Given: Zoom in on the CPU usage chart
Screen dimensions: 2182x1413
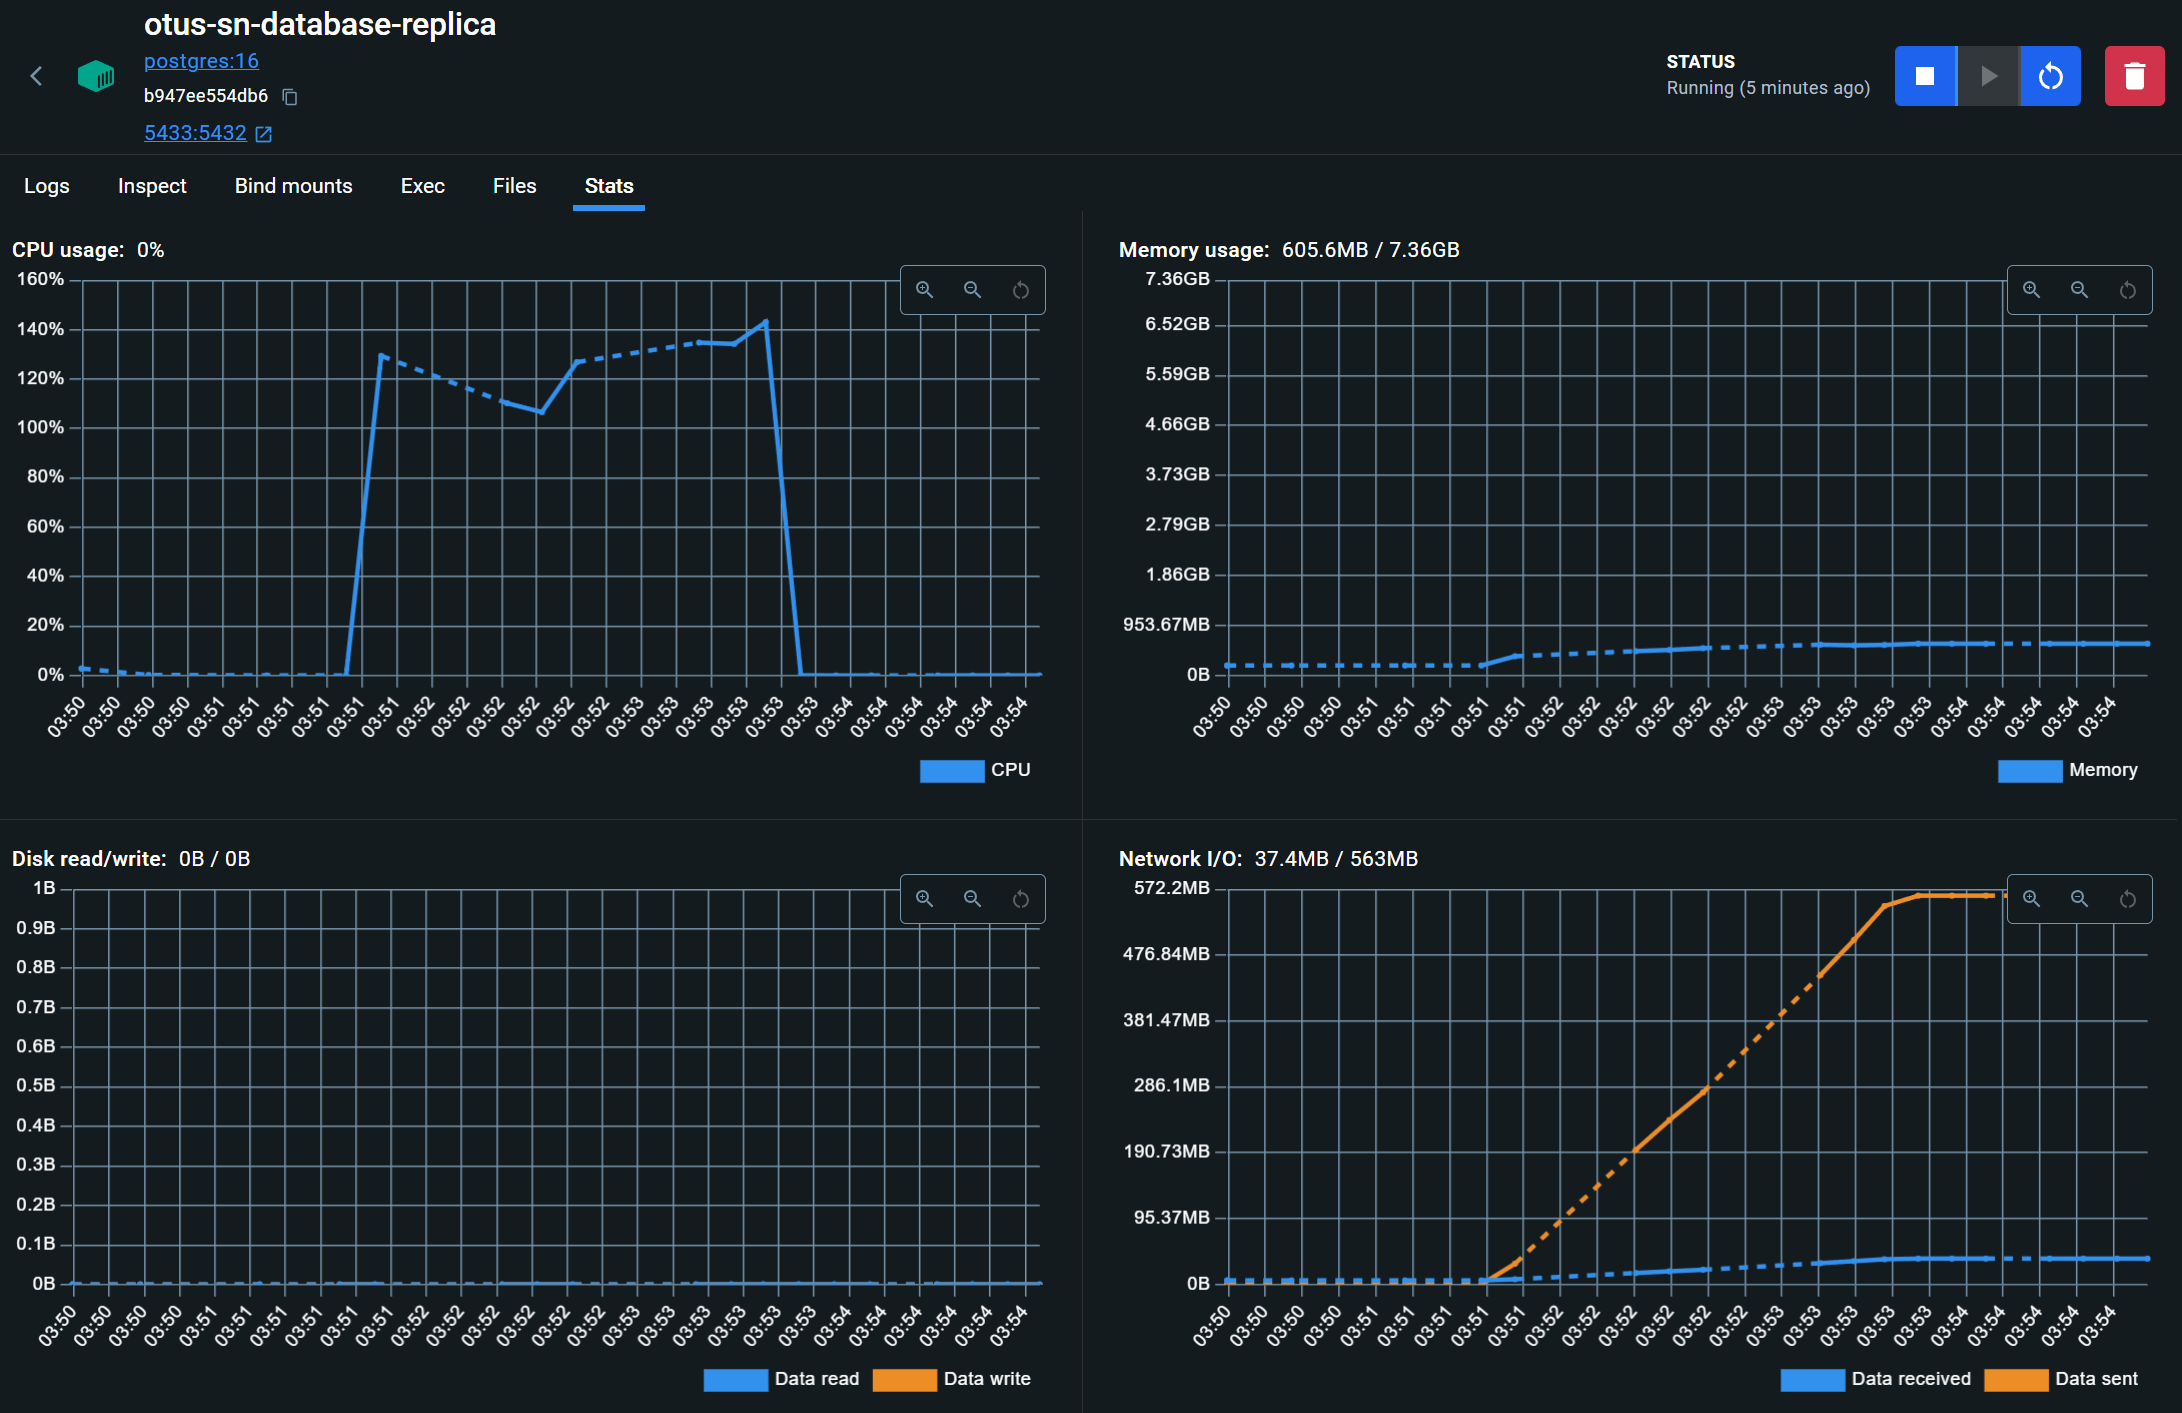Looking at the screenshot, I should (925, 290).
